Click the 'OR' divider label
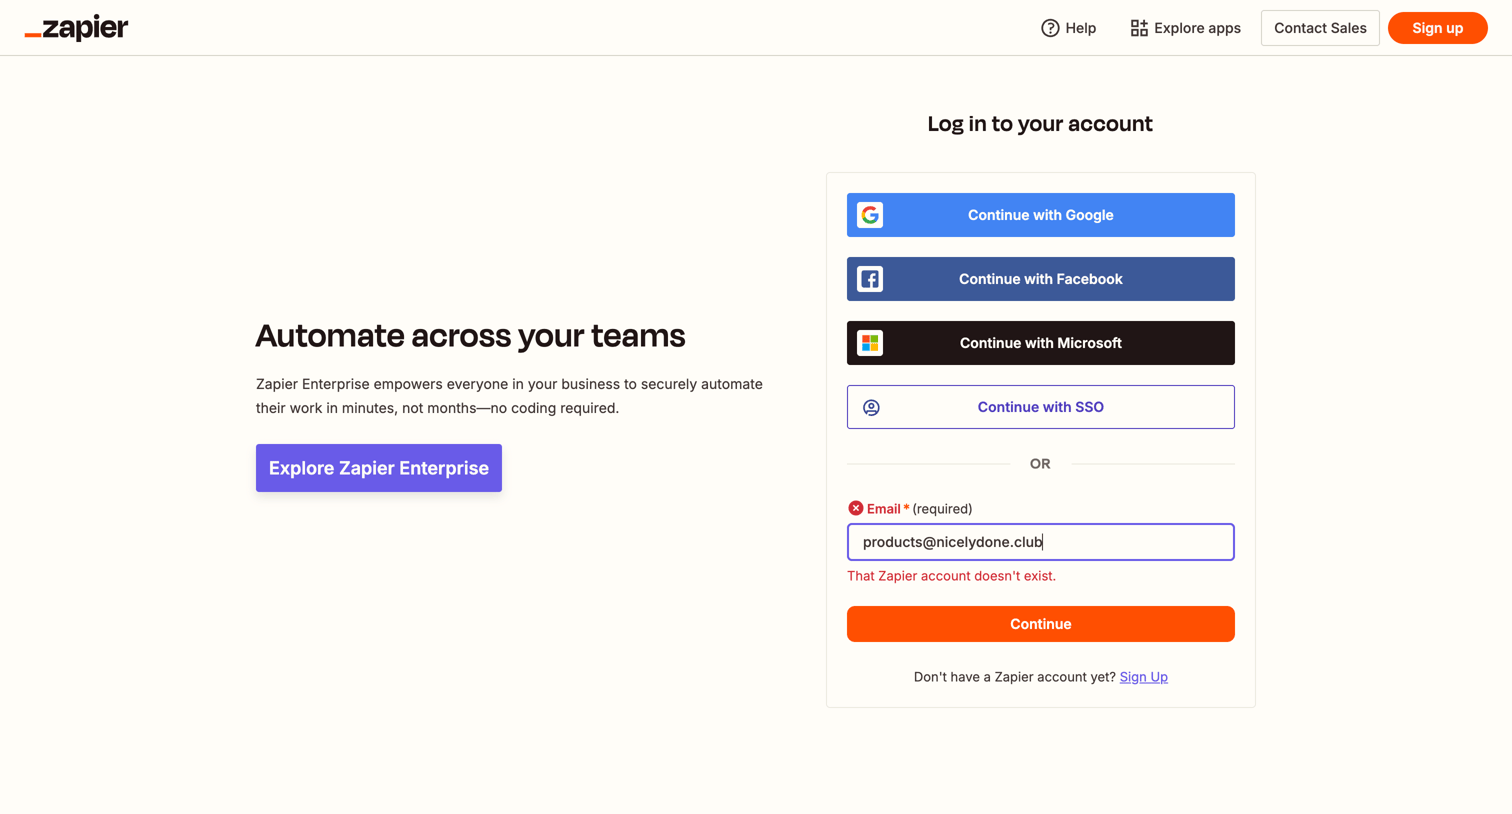 [x=1040, y=464]
